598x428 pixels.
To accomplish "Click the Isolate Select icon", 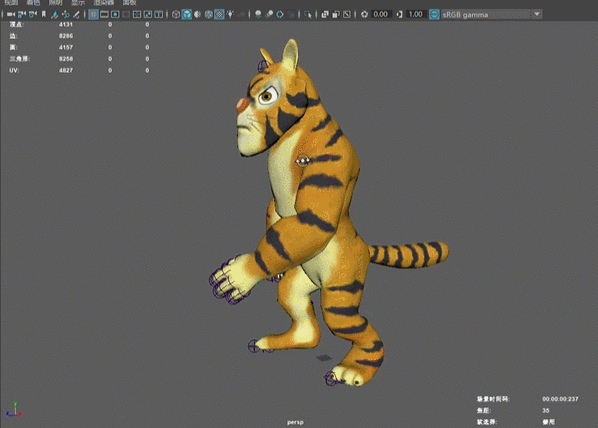I will (x=308, y=14).
